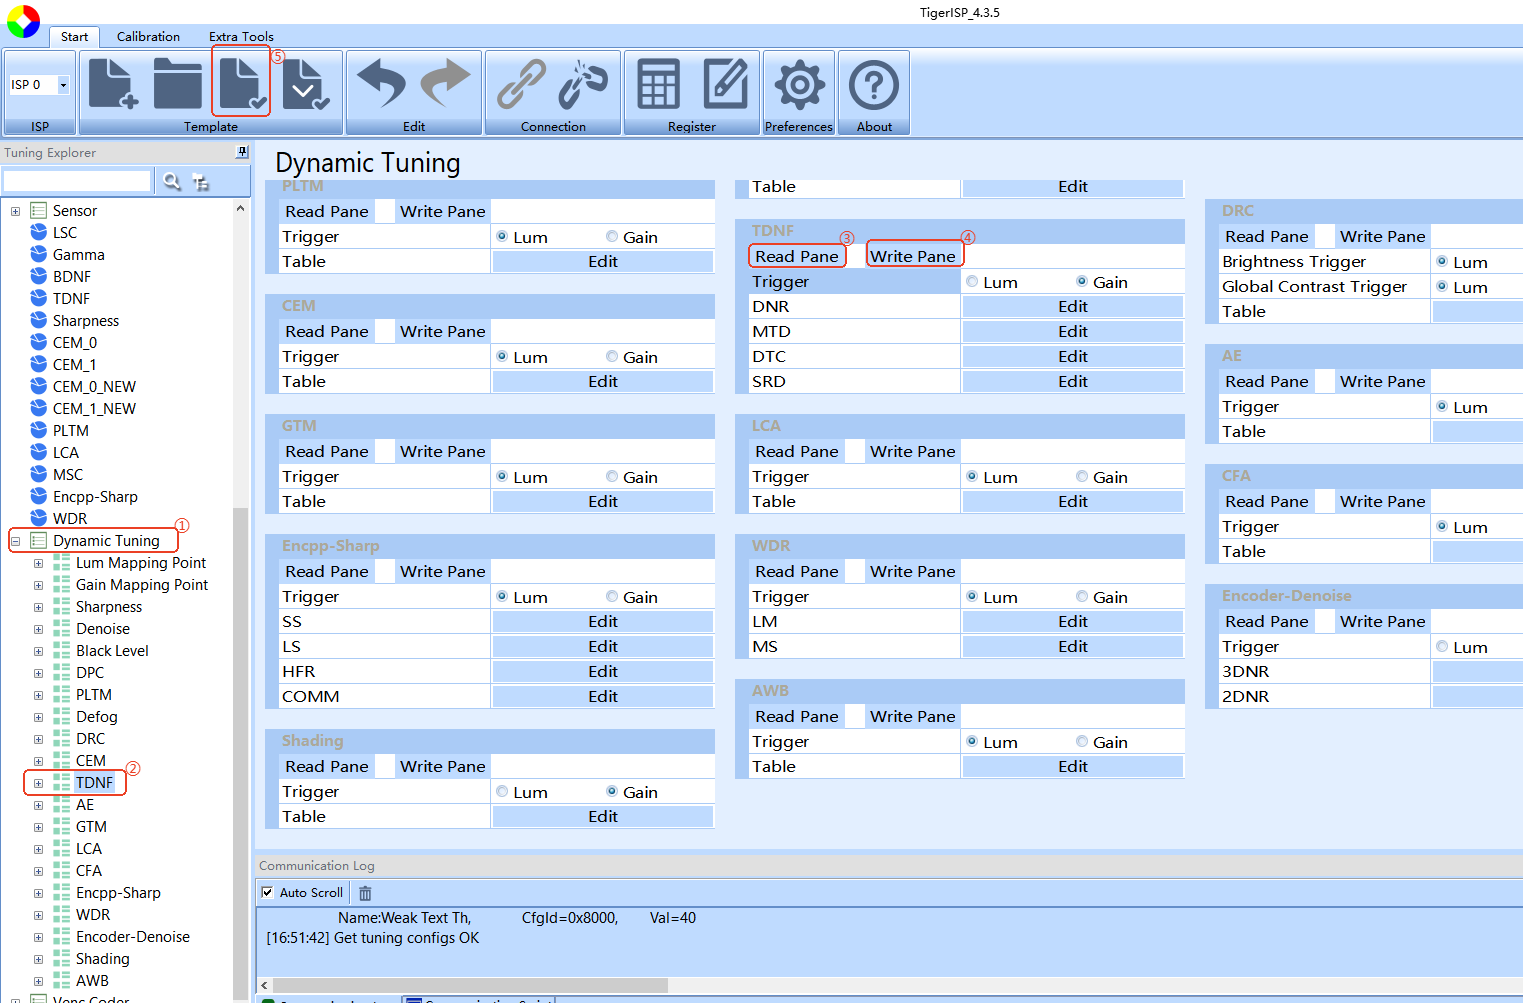Viewport: 1523px width, 1003px height.
Task: Click Write Pane in the TDNF section
Action: [x=913, y=256]
